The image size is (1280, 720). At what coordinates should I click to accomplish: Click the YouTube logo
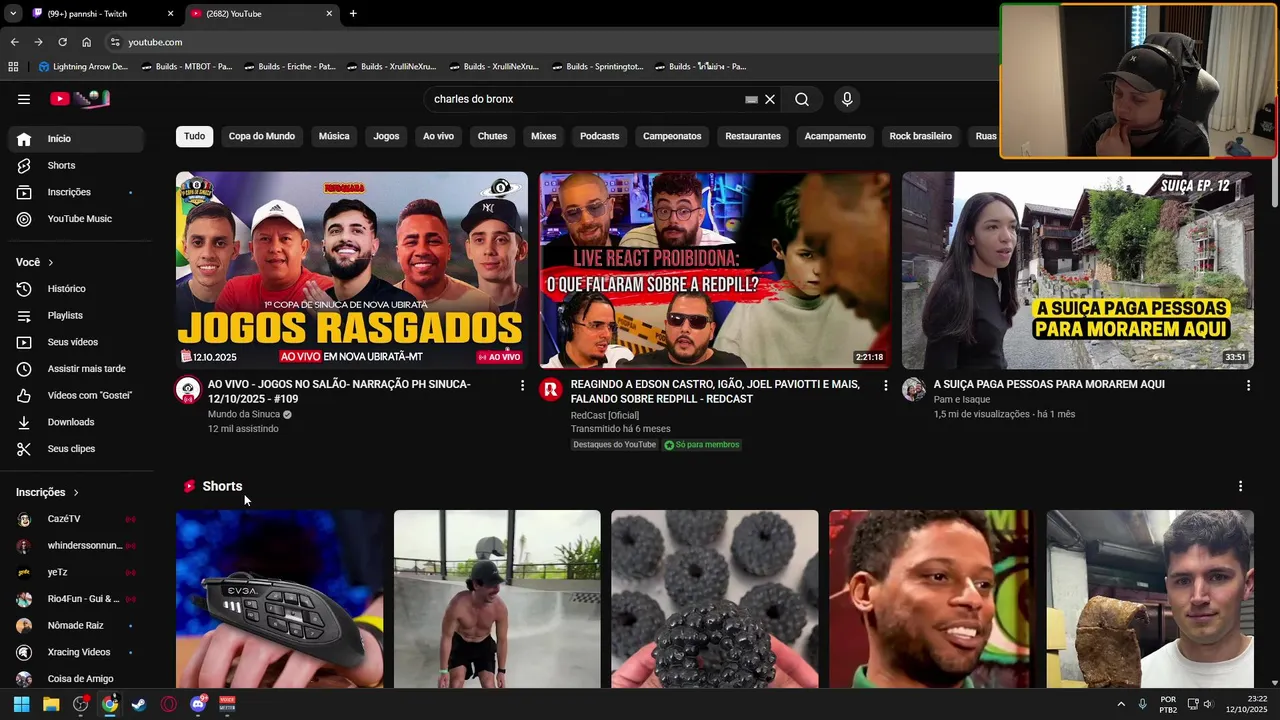pyautogui.click(x=80, y=99)
